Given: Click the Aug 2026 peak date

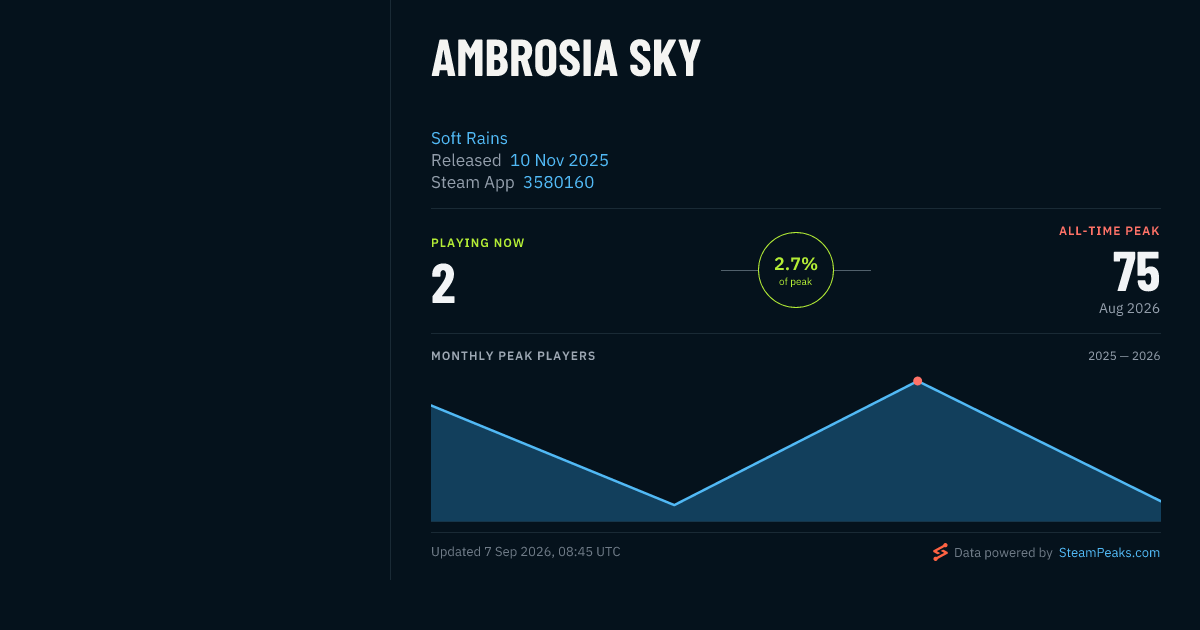Looking at the screenshot, I should click(x=1129, y=308).
